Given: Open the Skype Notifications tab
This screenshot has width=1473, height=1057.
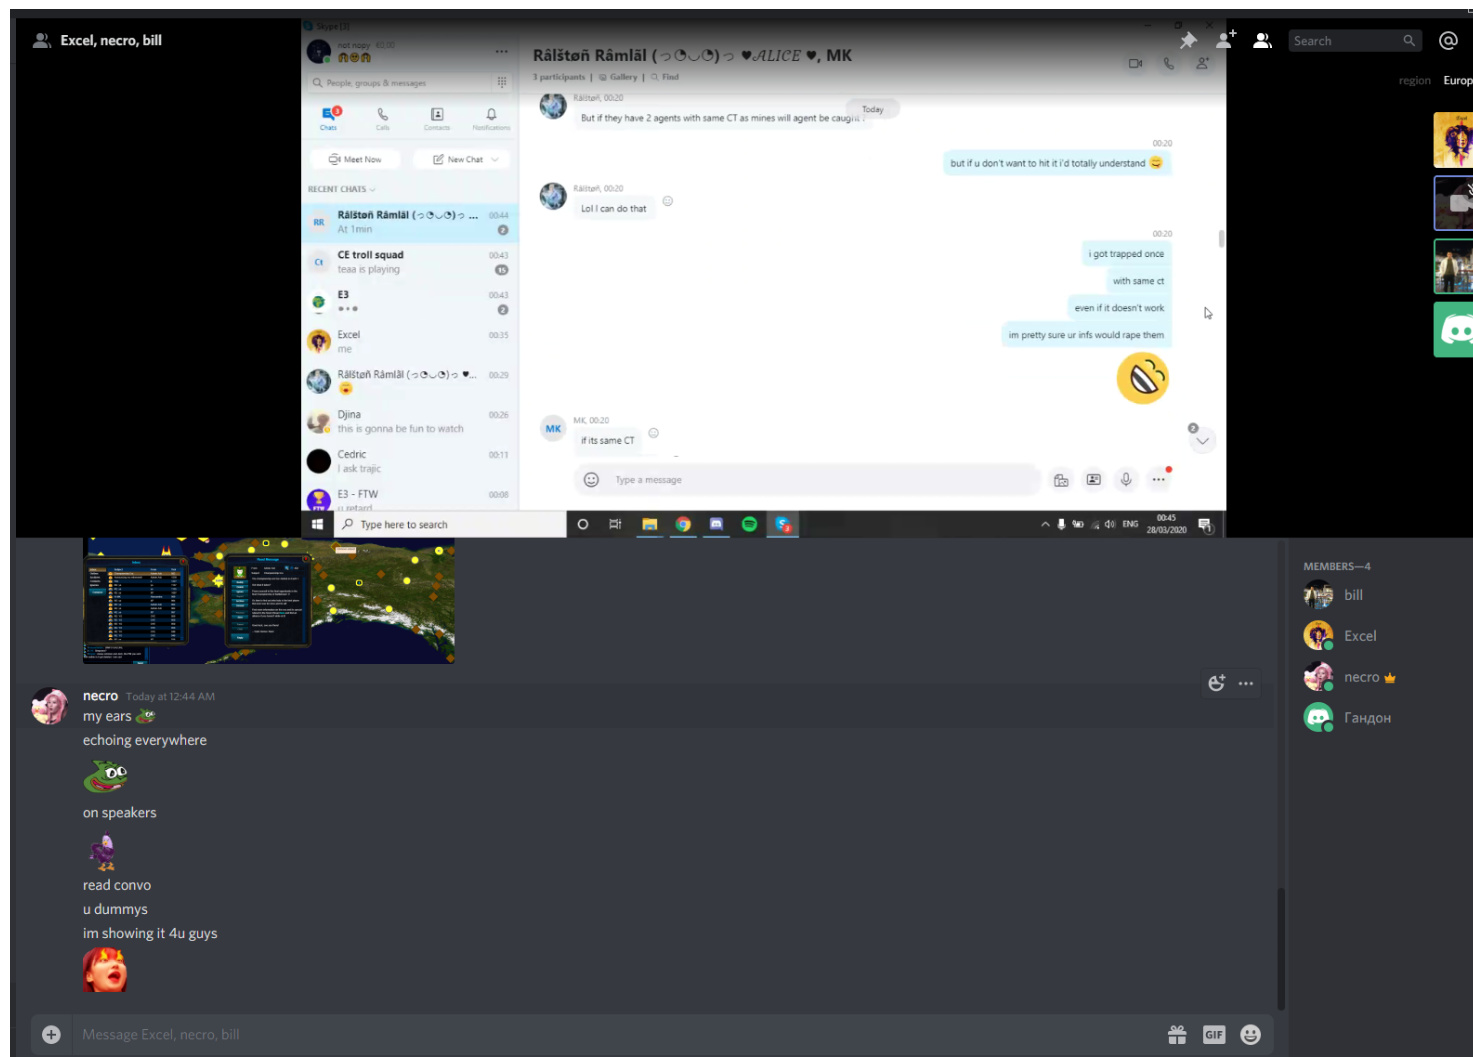Looking at the screenshot, I should click(491, 118).
